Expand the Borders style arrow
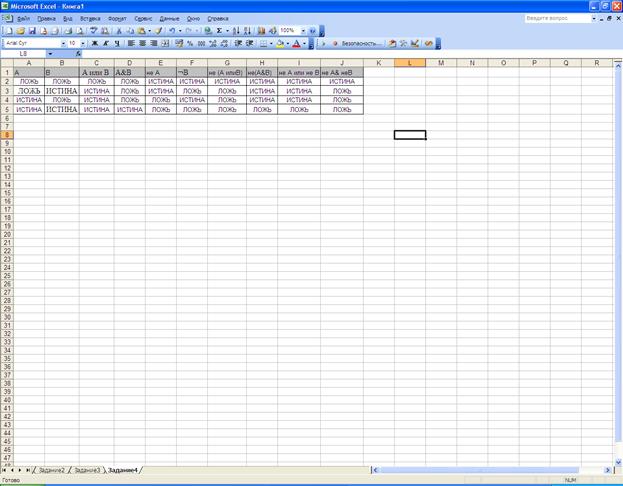 click(x=271, y=43)
